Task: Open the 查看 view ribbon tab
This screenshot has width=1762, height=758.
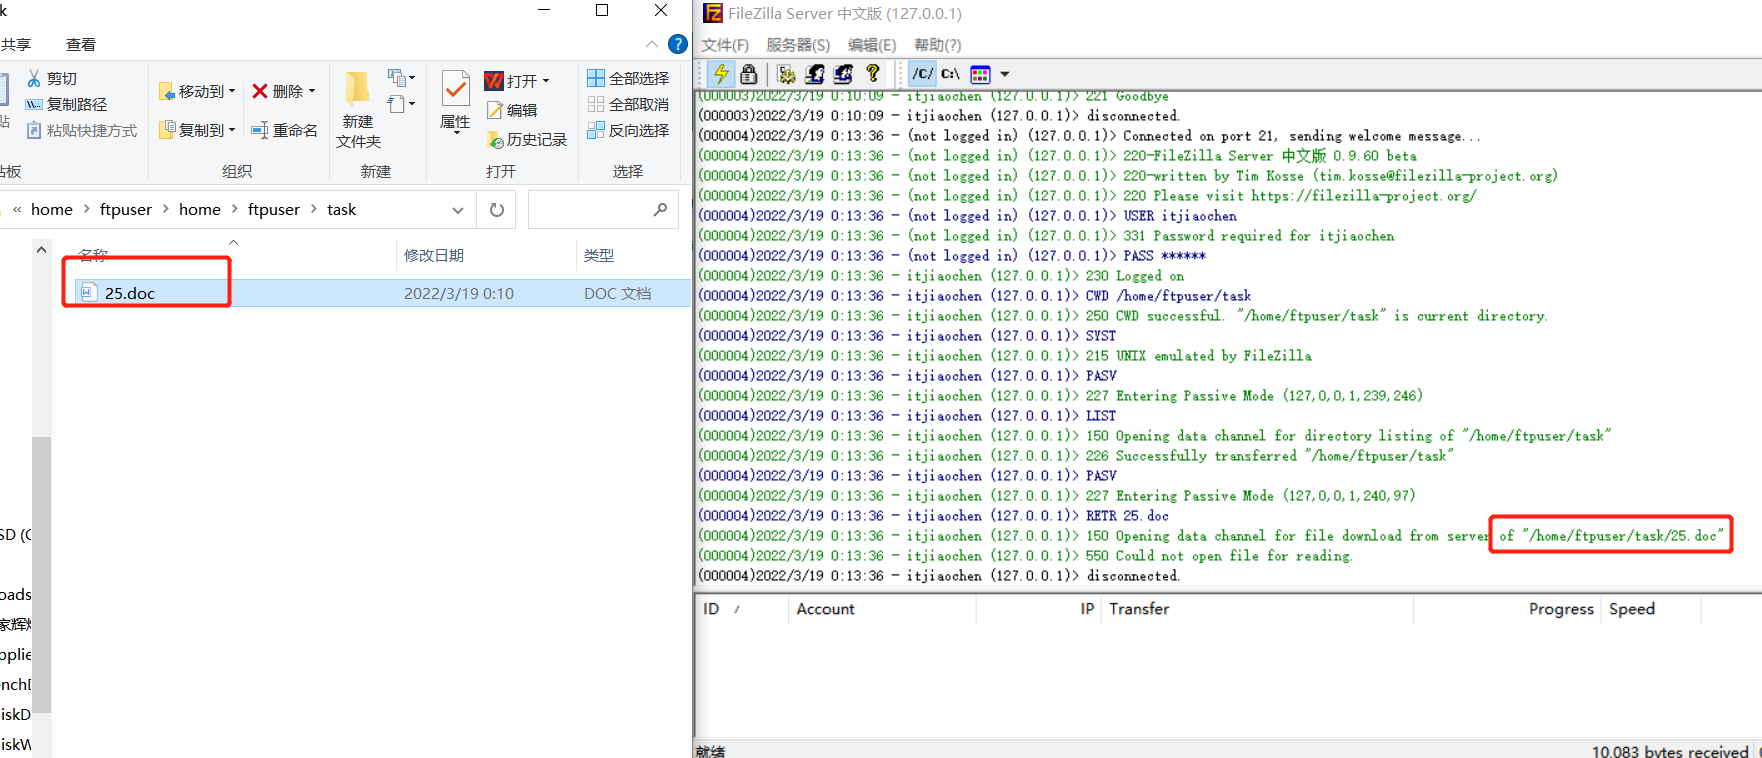Action: (81, 44)
